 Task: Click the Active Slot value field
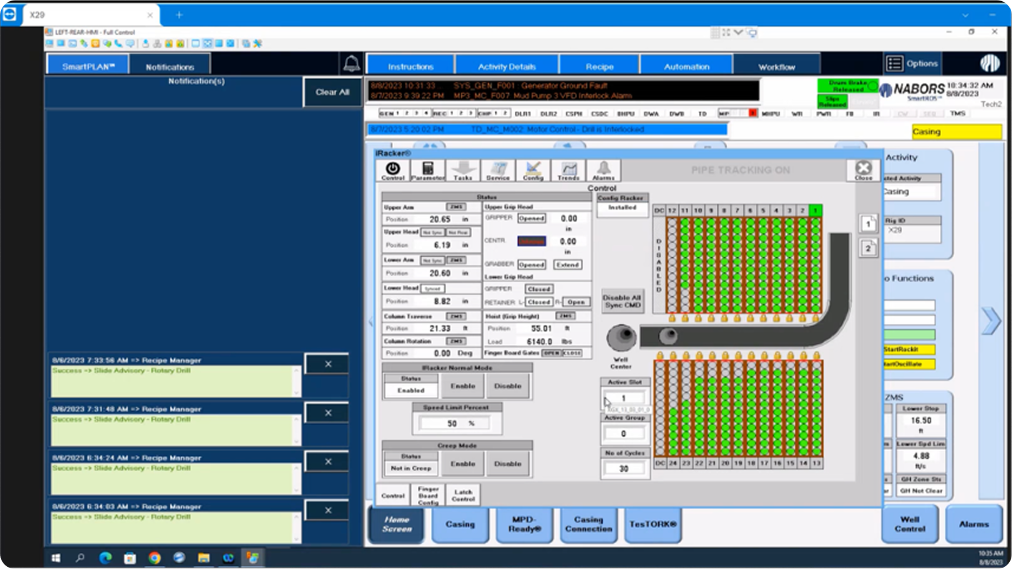click(623, 398)
